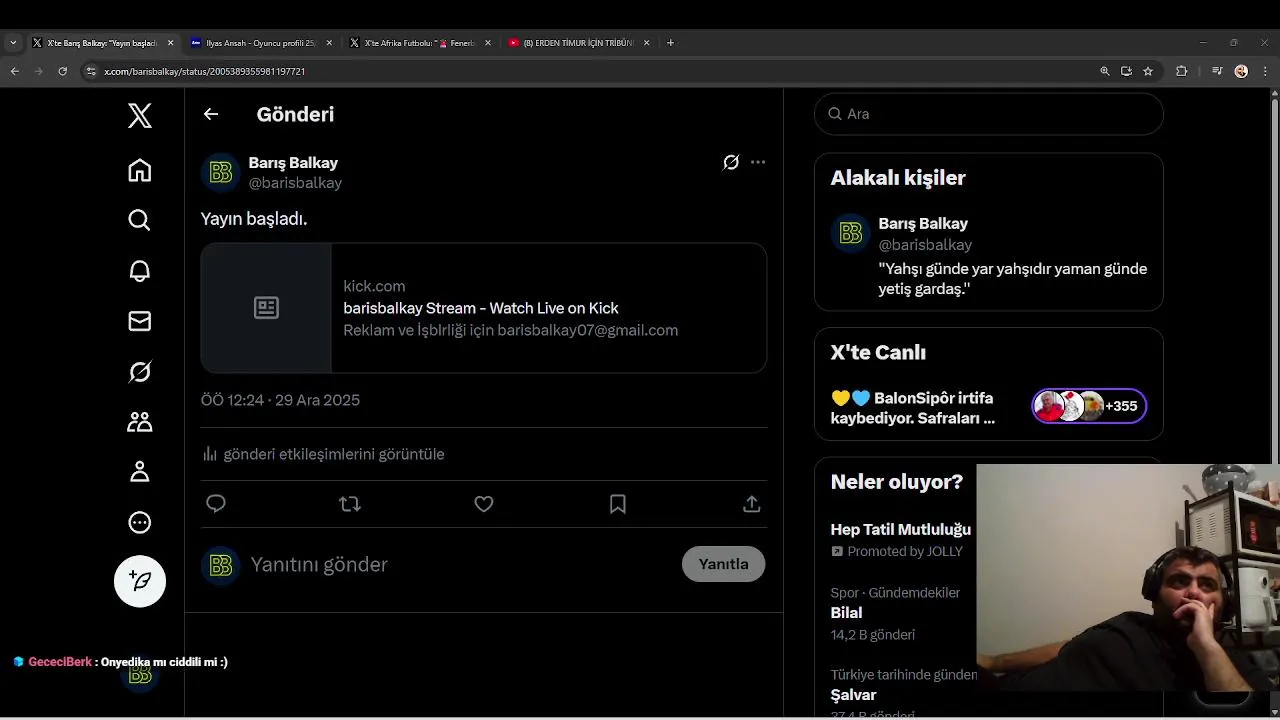
Task: Open Chrome profile avatar
Action: click(x=1241, y=71)
